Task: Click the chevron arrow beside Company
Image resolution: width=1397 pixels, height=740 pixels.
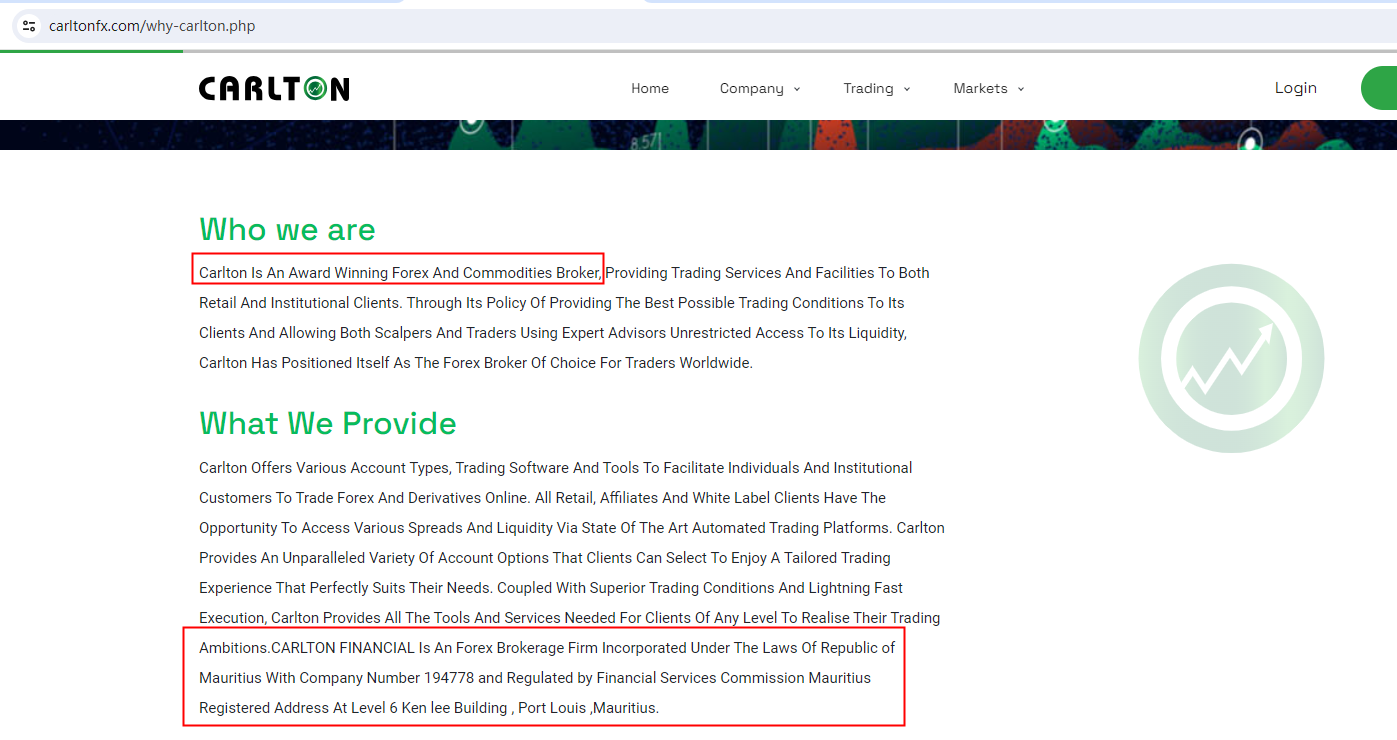Action: [797, 89]
